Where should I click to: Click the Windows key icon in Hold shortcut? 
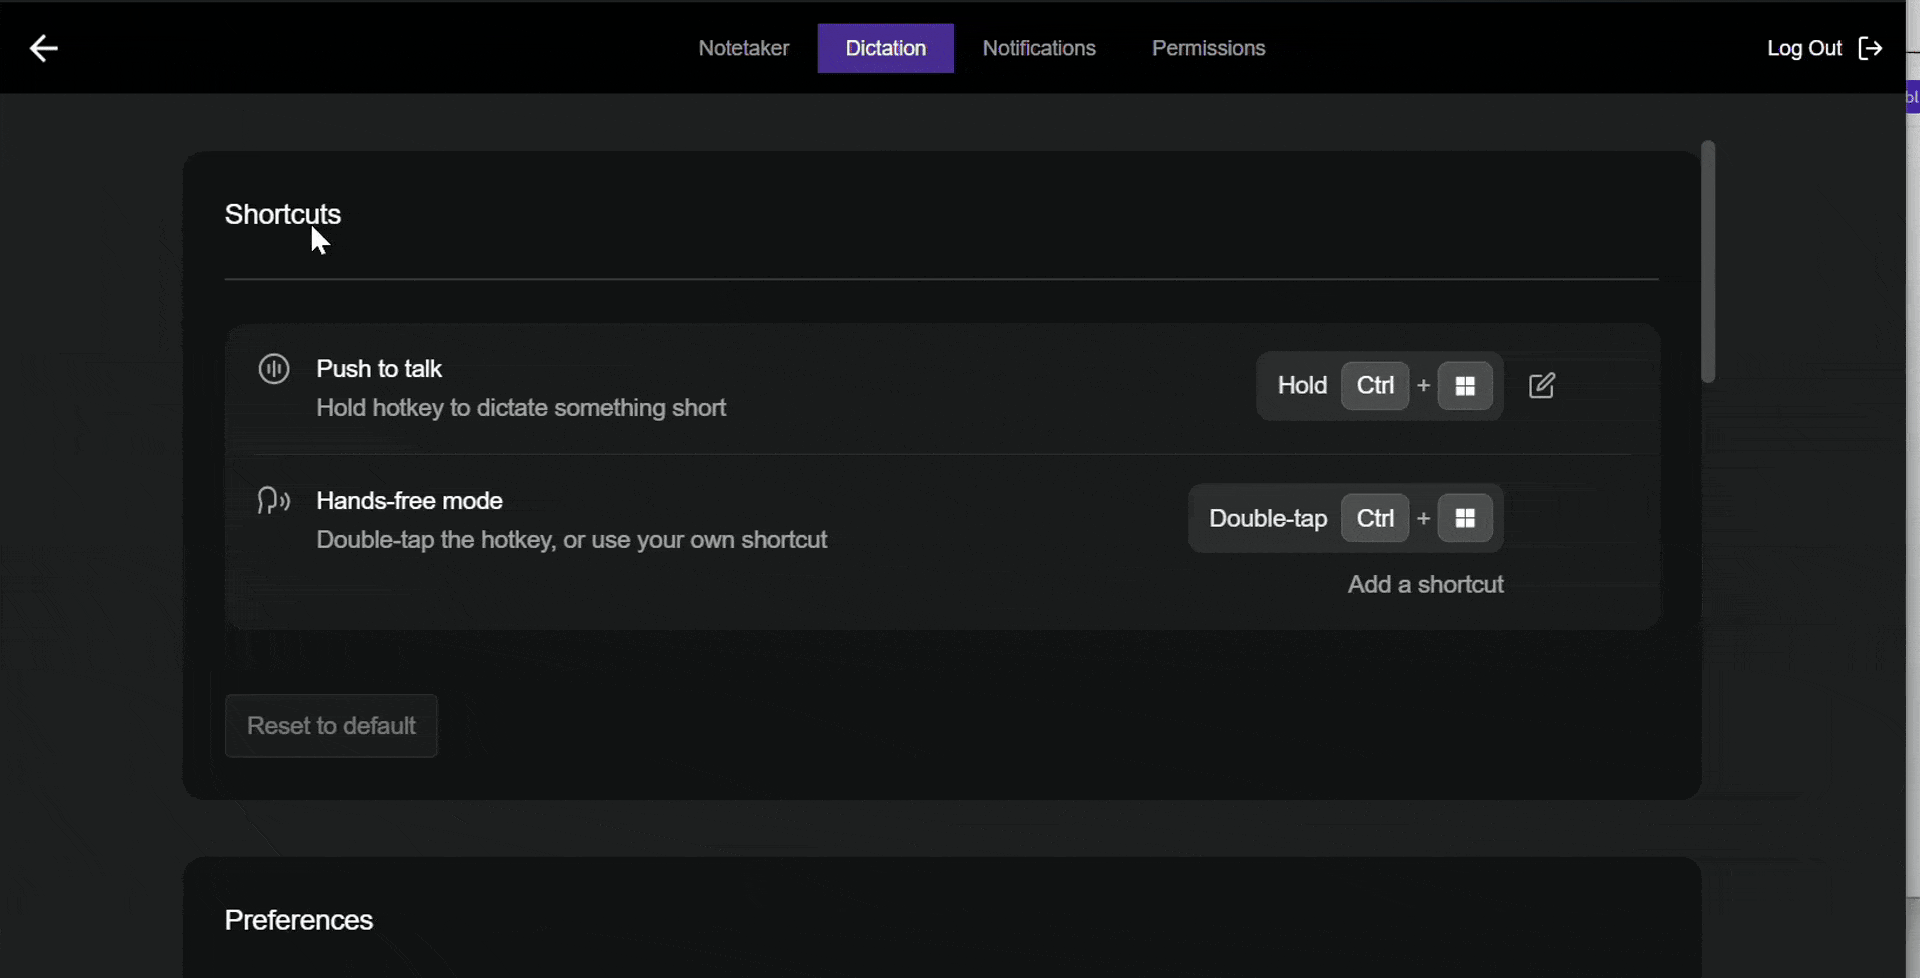click(x=1465, y=386)
